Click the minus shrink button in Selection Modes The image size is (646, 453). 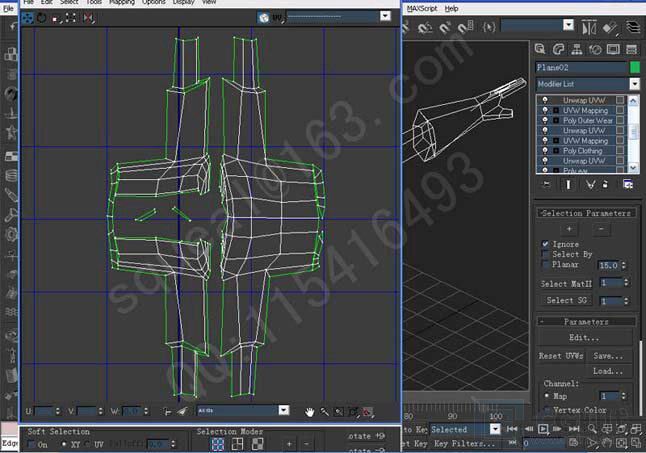pyautogui.click(x=306, y=444)
